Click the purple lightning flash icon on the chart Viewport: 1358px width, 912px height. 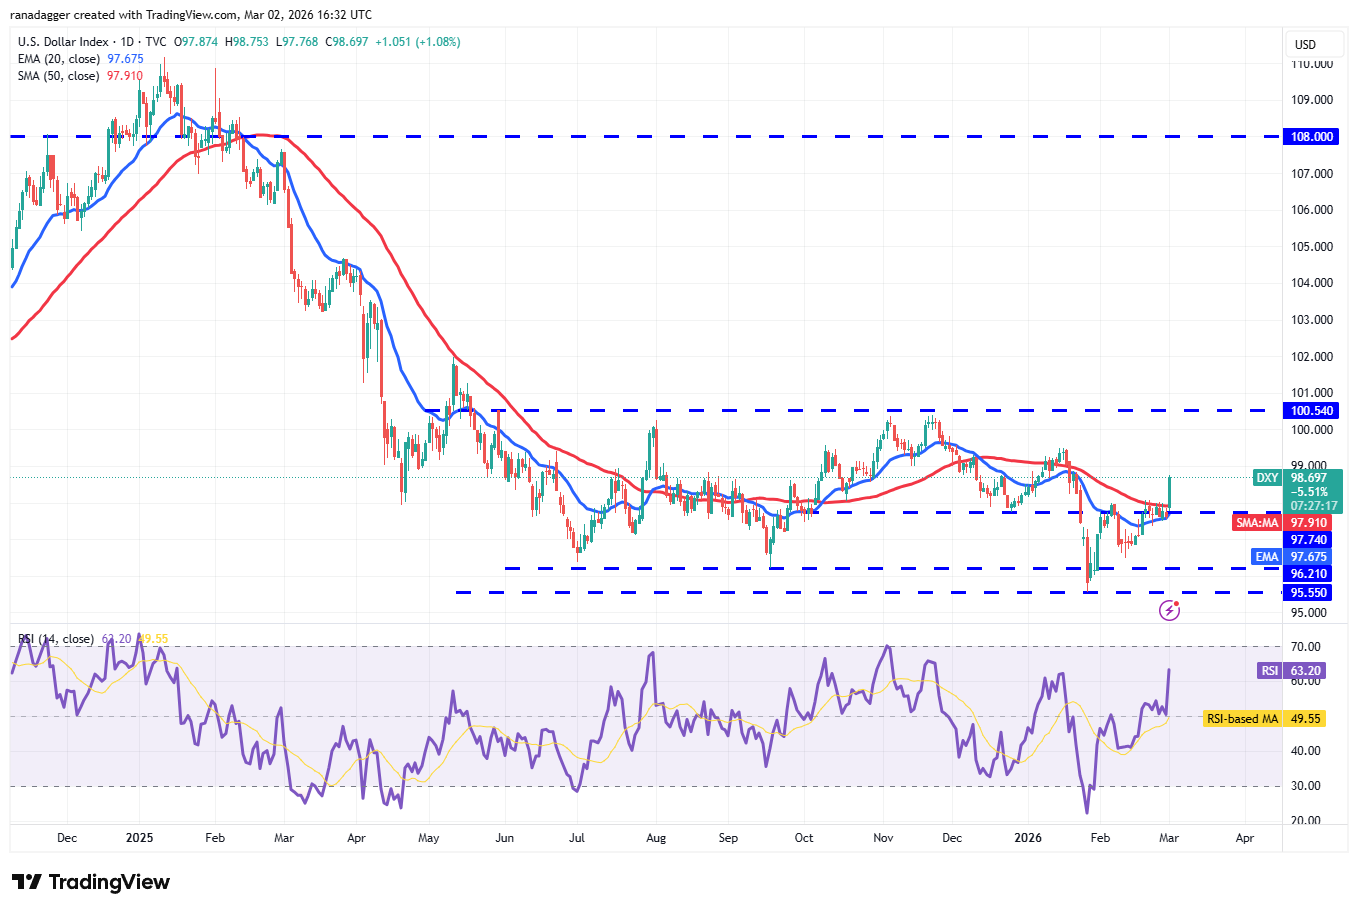point(1170,610)
